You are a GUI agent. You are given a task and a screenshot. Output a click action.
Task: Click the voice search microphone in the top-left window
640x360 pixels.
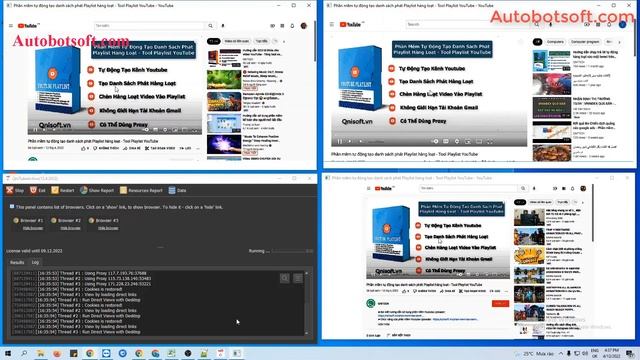click(223, 26)
